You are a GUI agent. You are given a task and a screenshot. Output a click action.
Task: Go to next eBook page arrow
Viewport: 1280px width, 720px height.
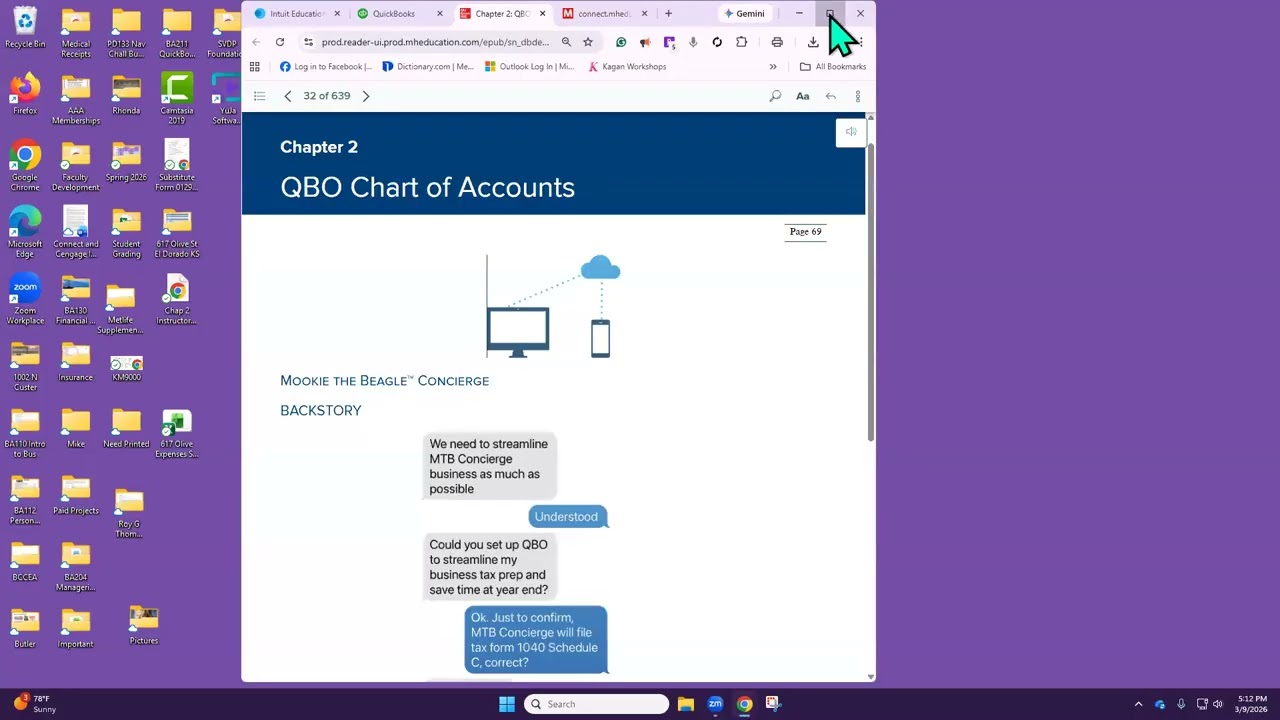366,96
